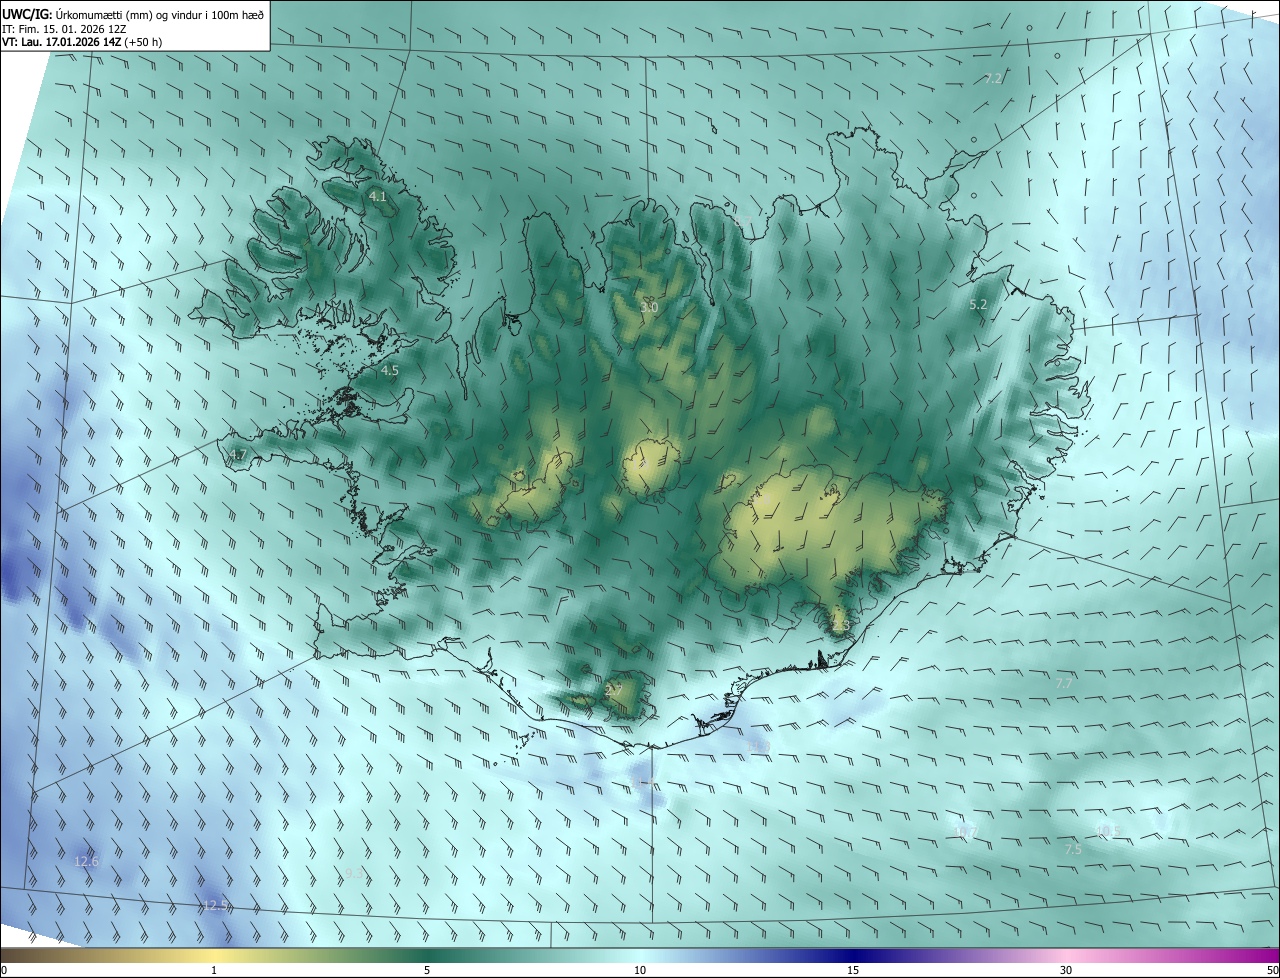Click the 10.5 value label over the sea
1280x978 pixels.
(1108, 830)
